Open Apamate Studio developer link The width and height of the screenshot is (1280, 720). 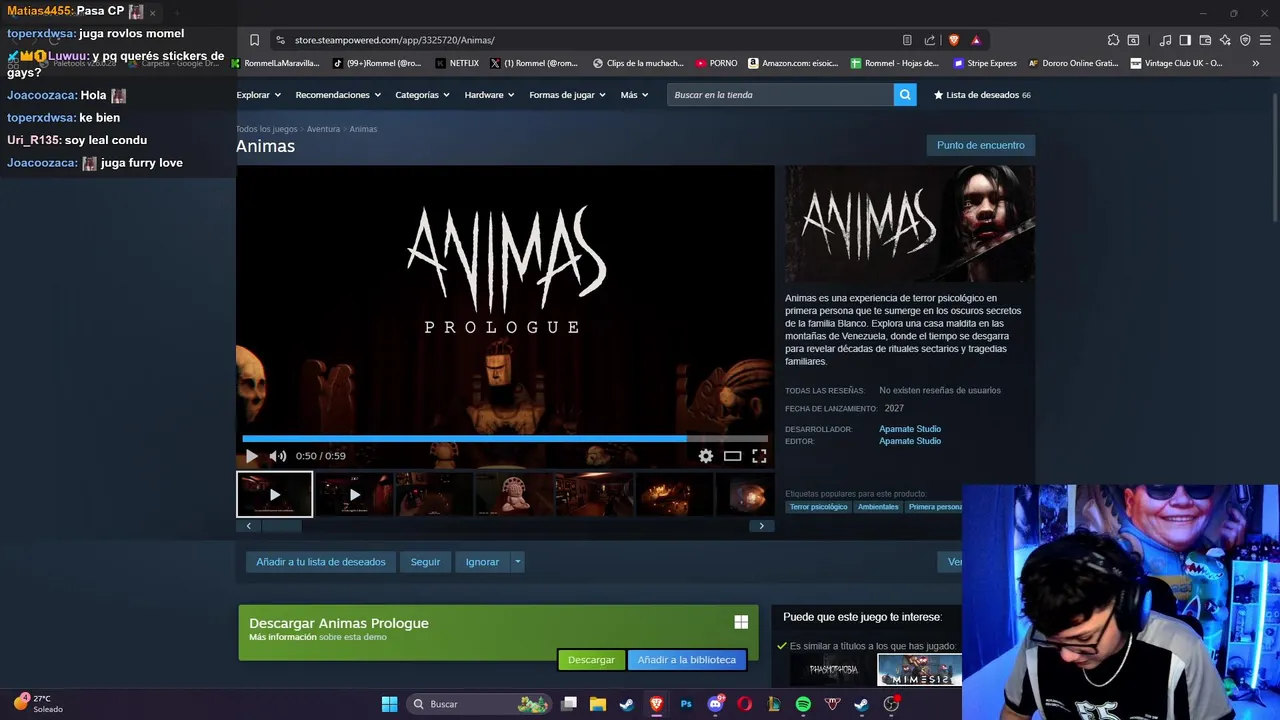point(910,429)
